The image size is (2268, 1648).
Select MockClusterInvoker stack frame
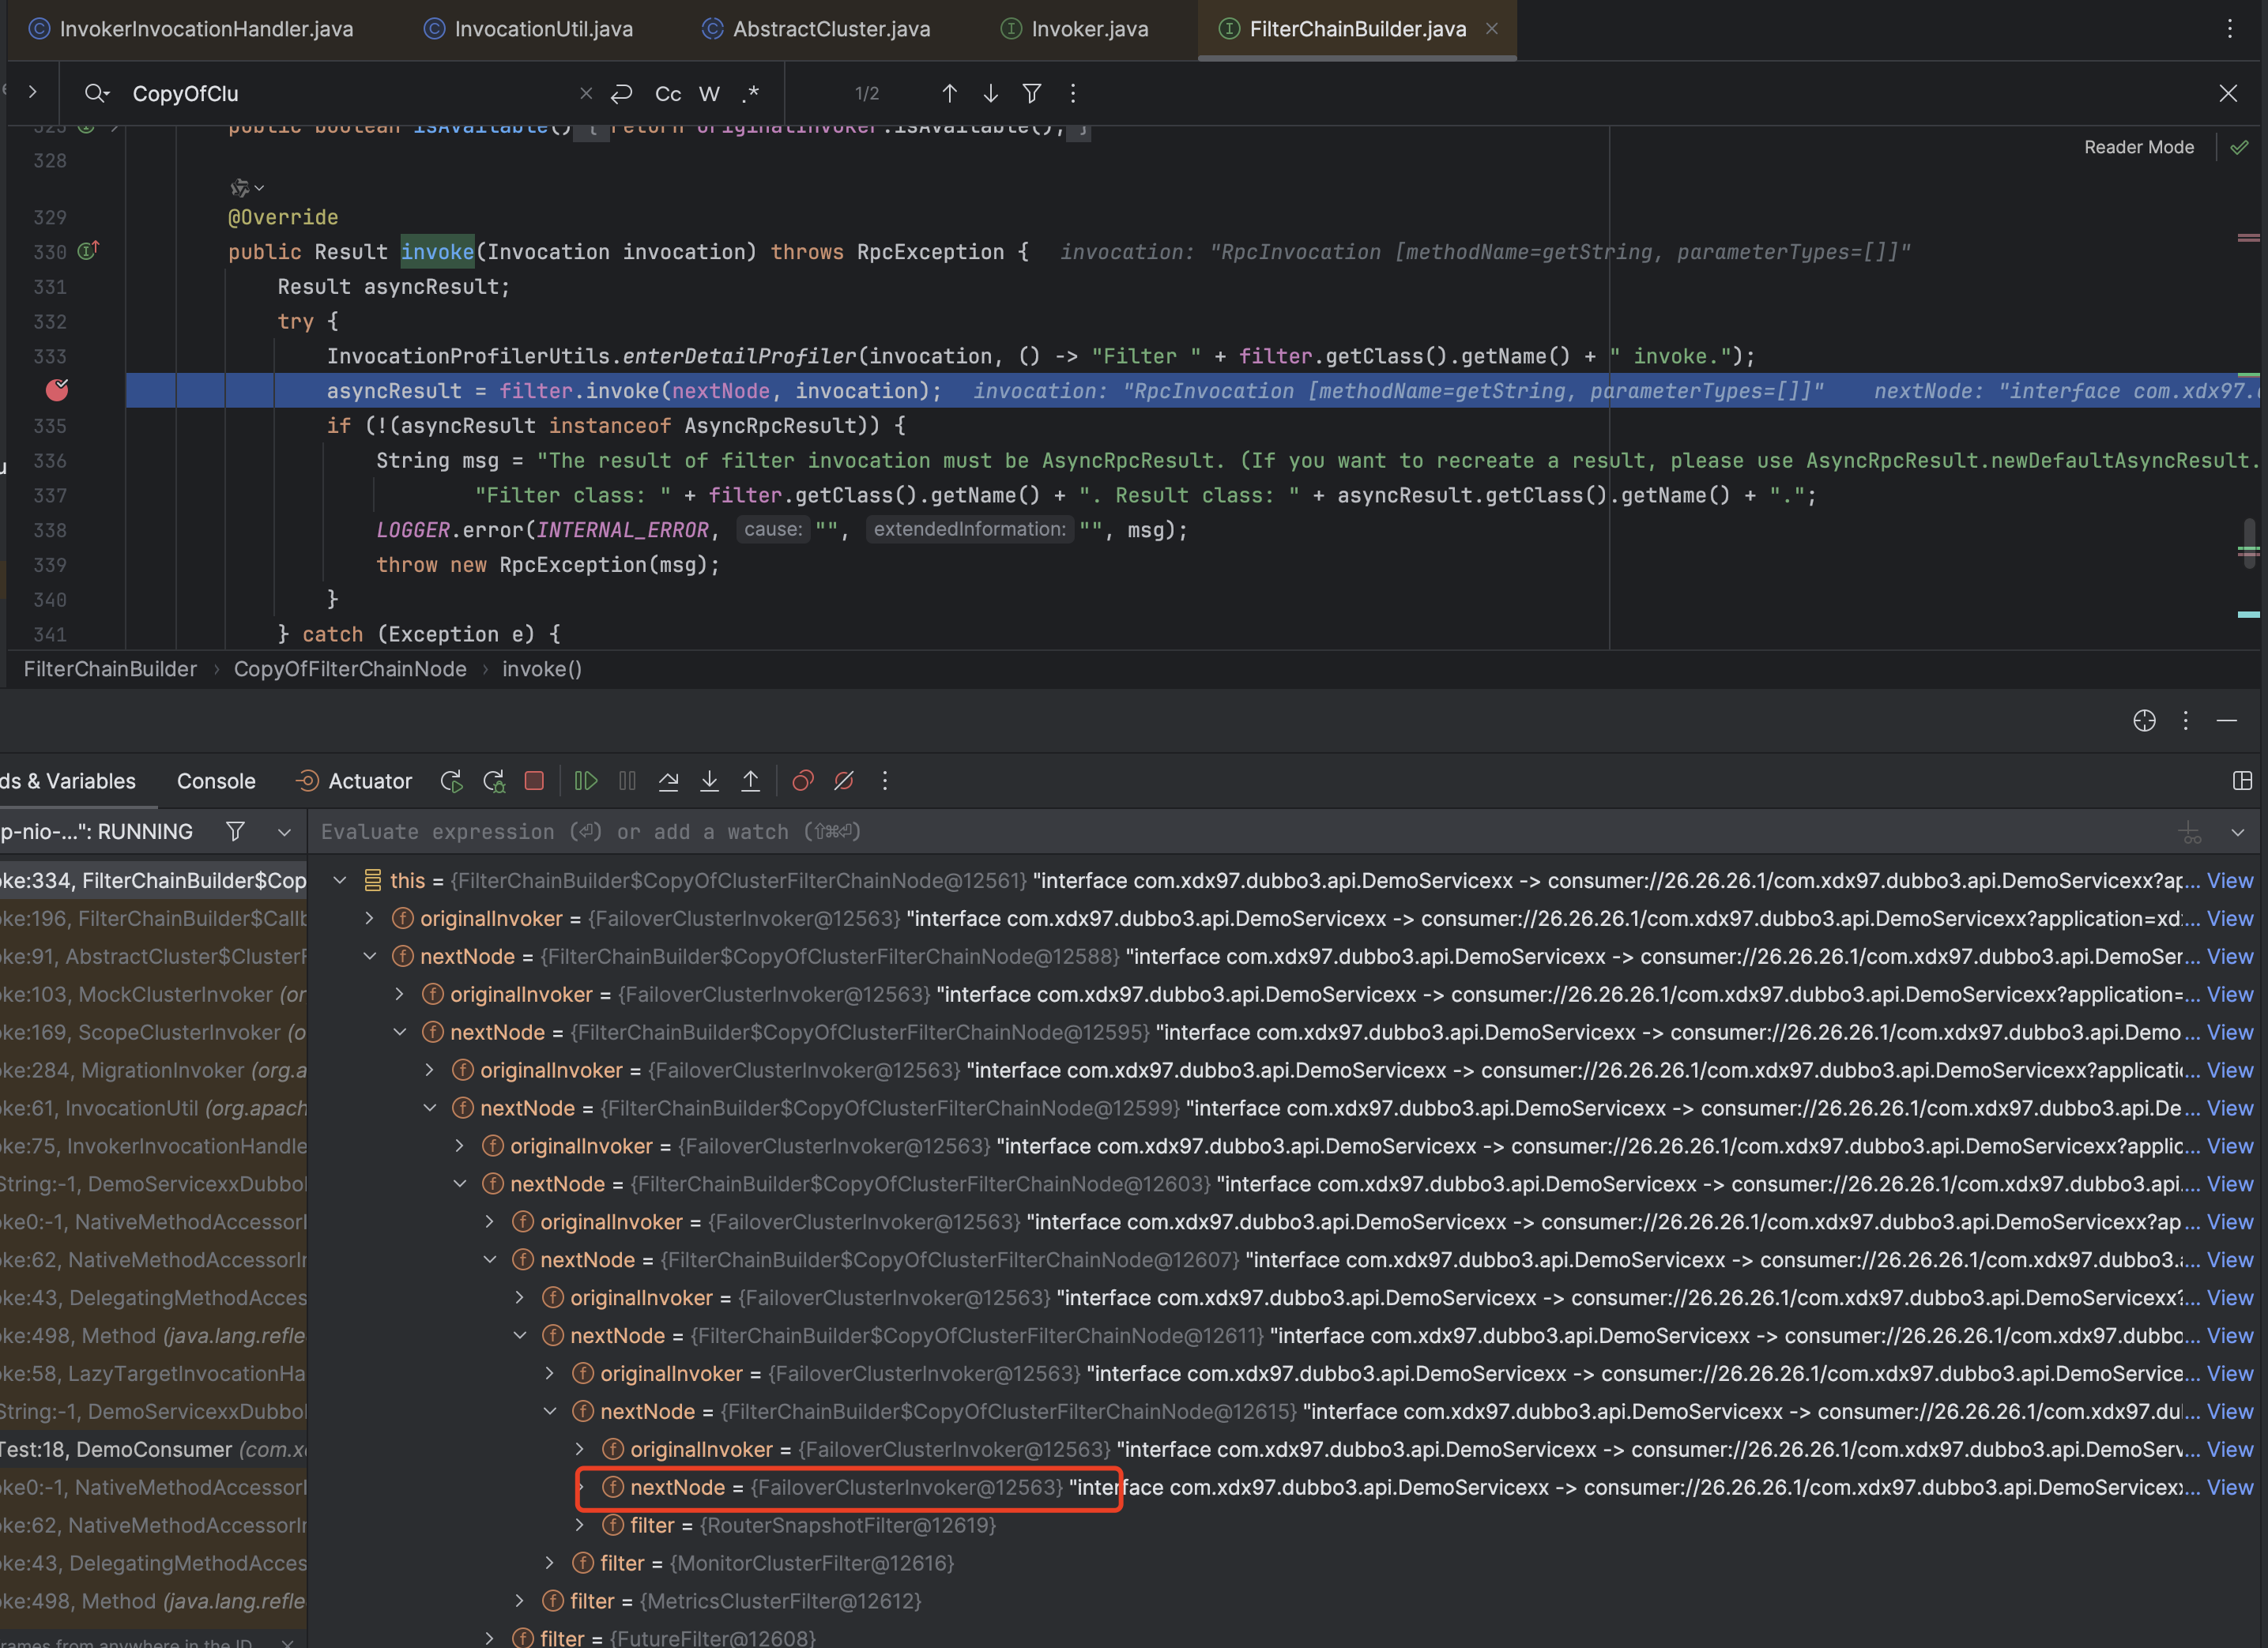[x=153, y=994]
